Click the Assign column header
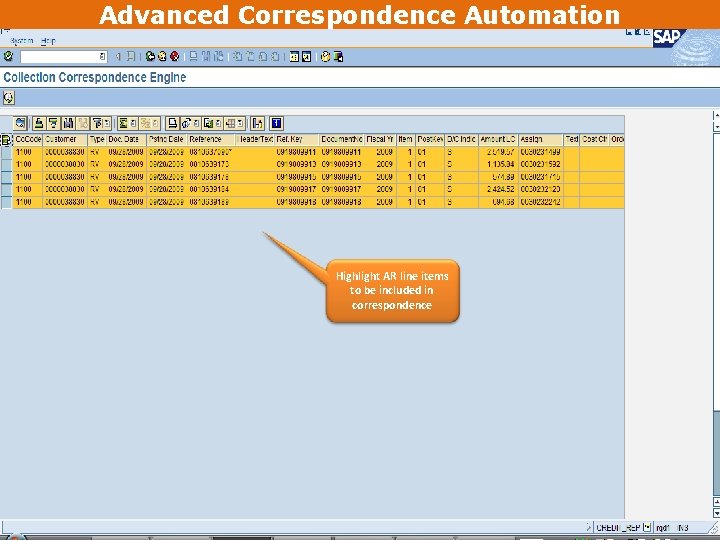This screenshot has height=540, width=720. pos(541,139)
